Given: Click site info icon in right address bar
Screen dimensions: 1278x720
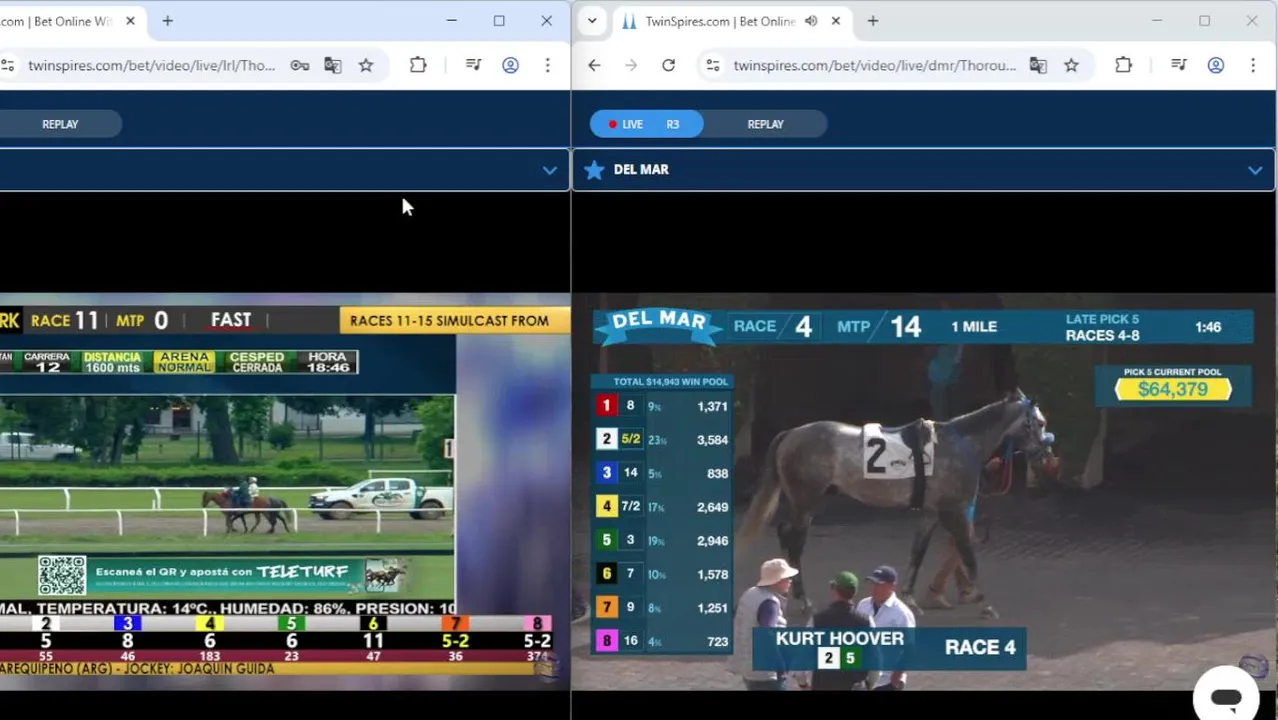Looking at the screenshot, I should 712,65.
